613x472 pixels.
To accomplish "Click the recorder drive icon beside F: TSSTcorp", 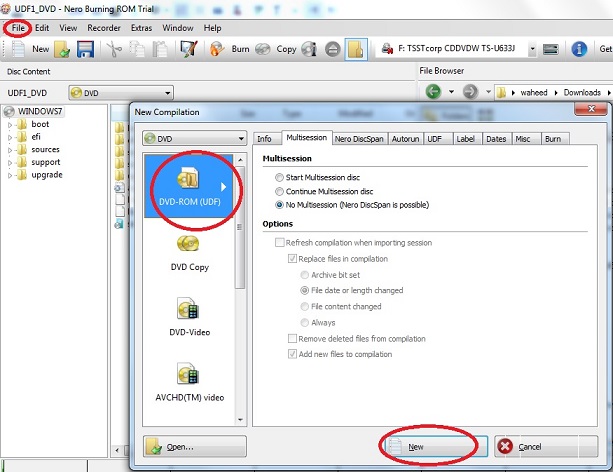I will [387, 49].
